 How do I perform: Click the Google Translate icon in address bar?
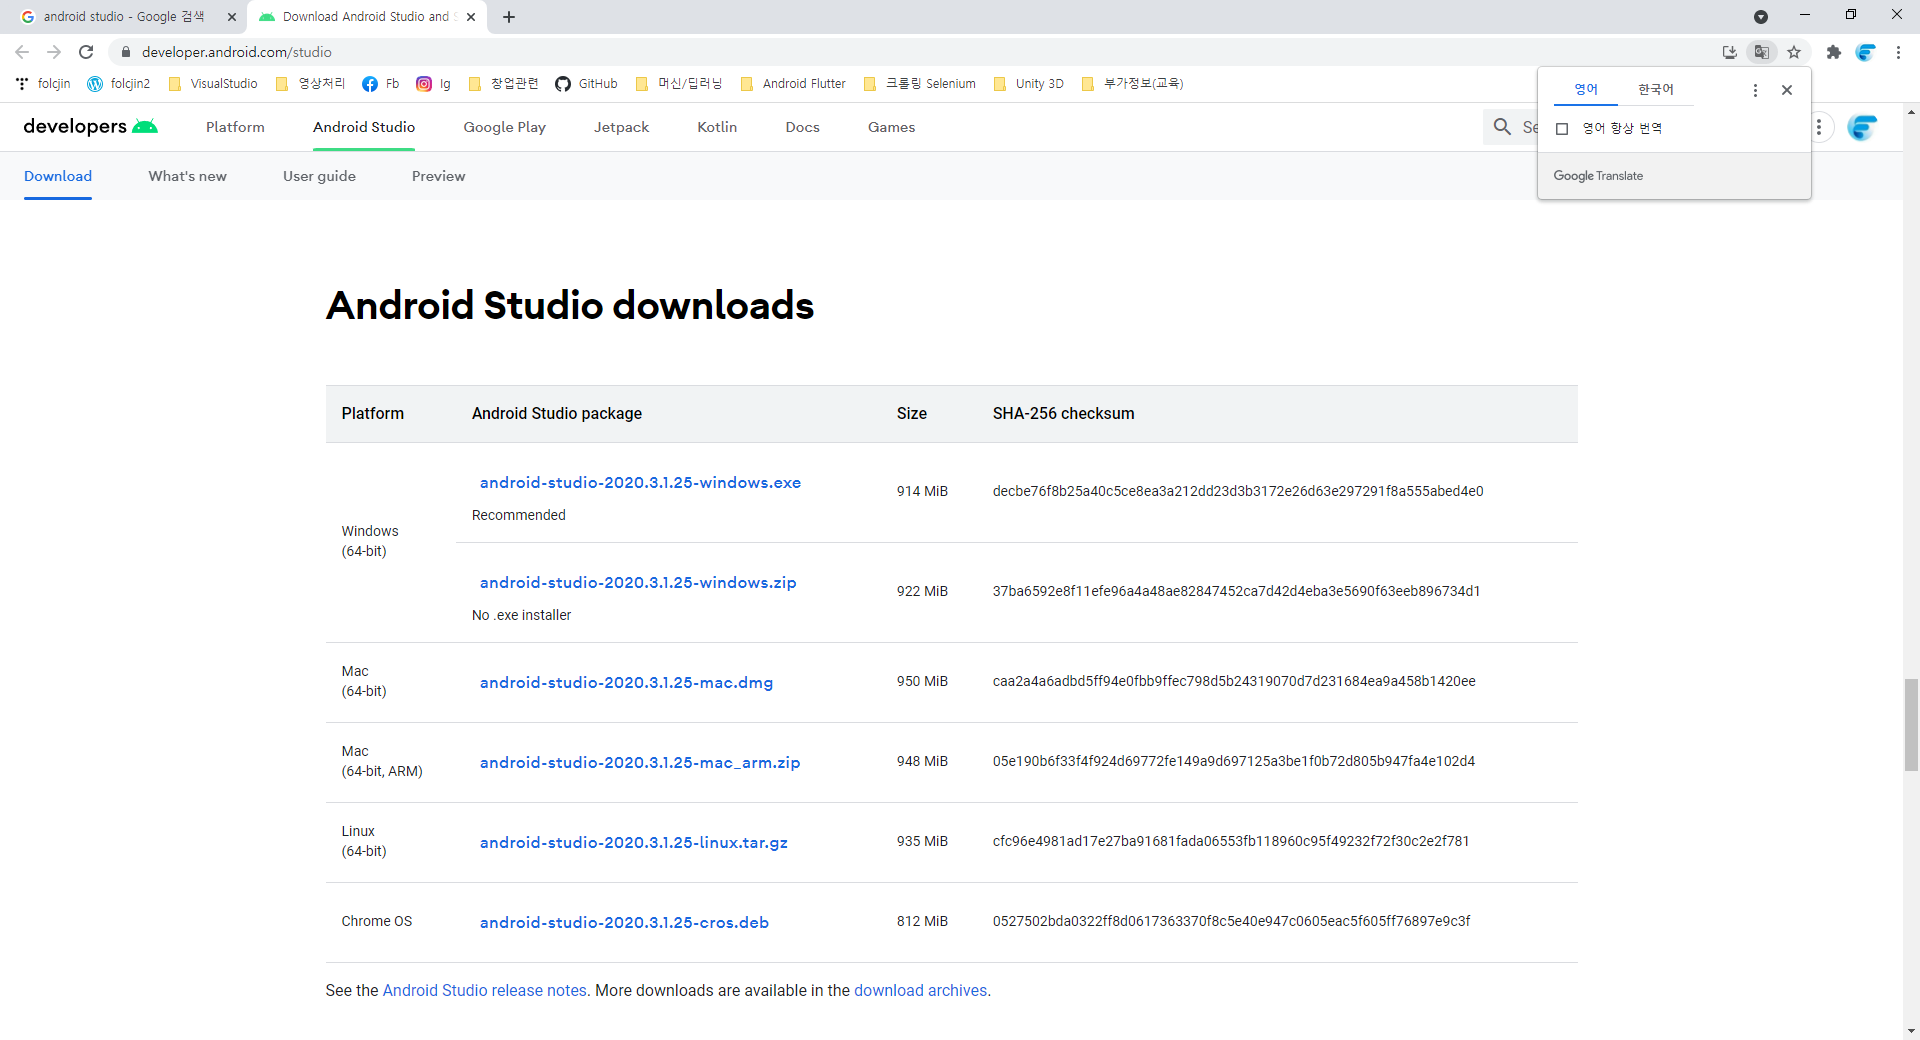[1762, 52]
